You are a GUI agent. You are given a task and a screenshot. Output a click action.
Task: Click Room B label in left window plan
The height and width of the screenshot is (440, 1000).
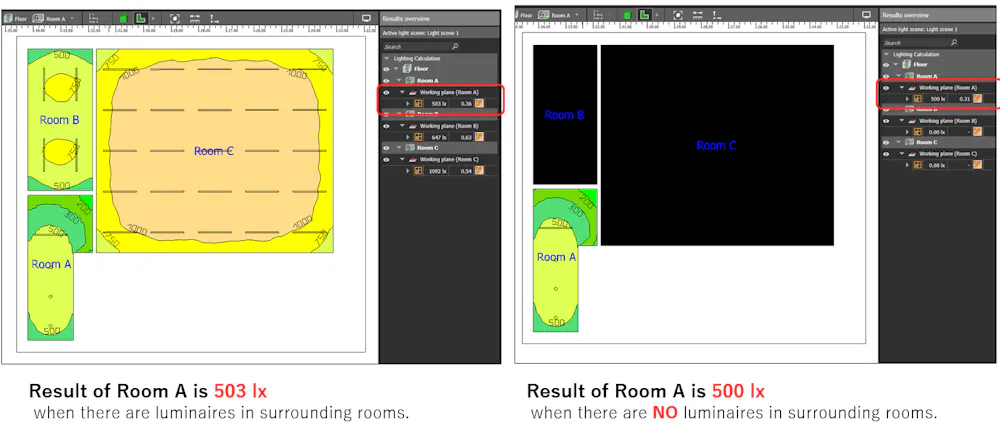pos(59,119)
